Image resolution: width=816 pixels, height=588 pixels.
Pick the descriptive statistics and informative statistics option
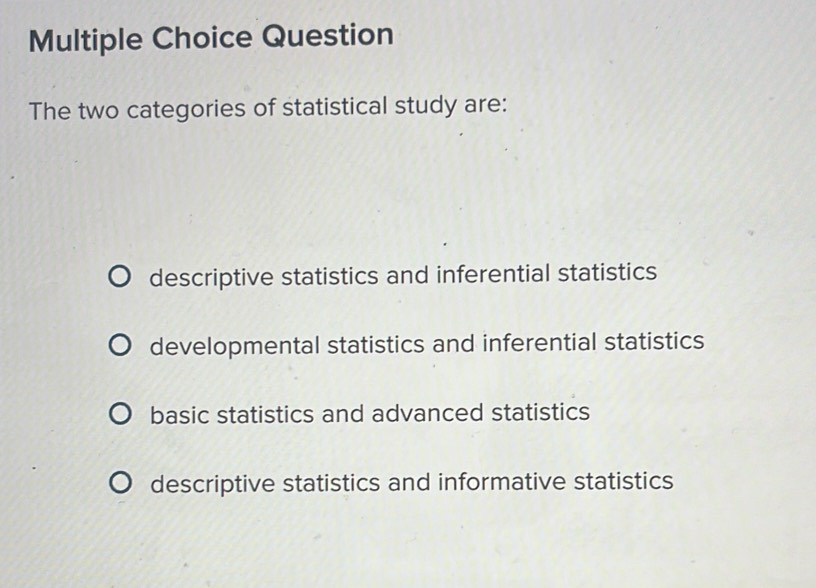[410, 482]
